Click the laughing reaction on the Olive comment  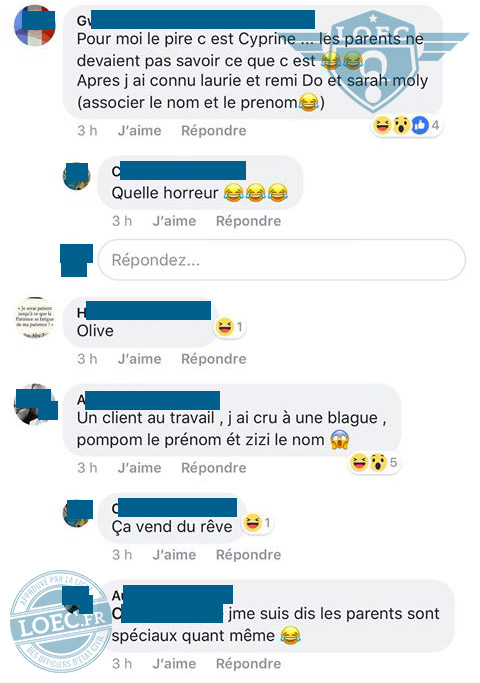tap(230, 326)
